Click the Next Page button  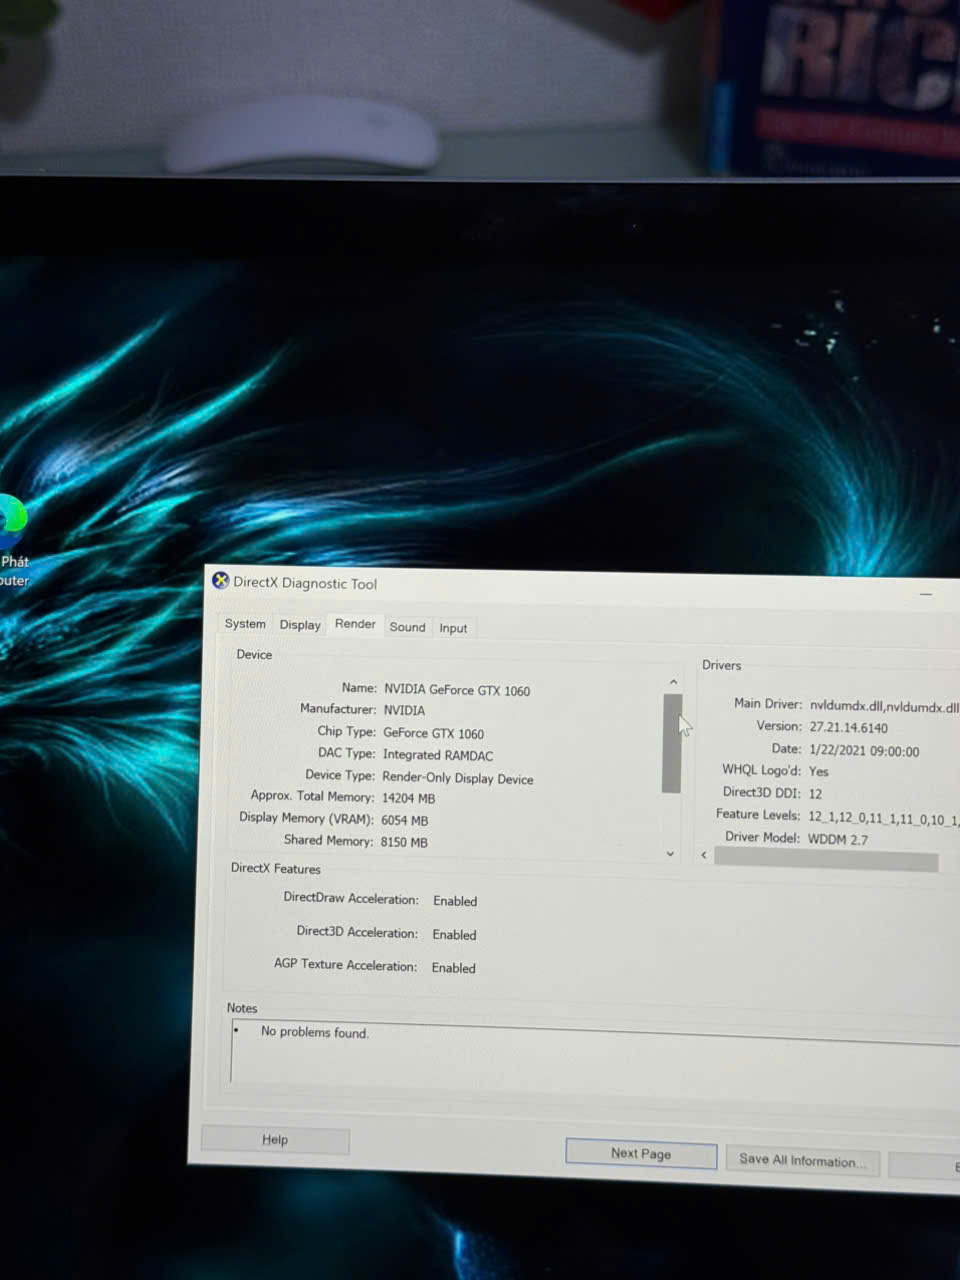tap(641, 1153)
